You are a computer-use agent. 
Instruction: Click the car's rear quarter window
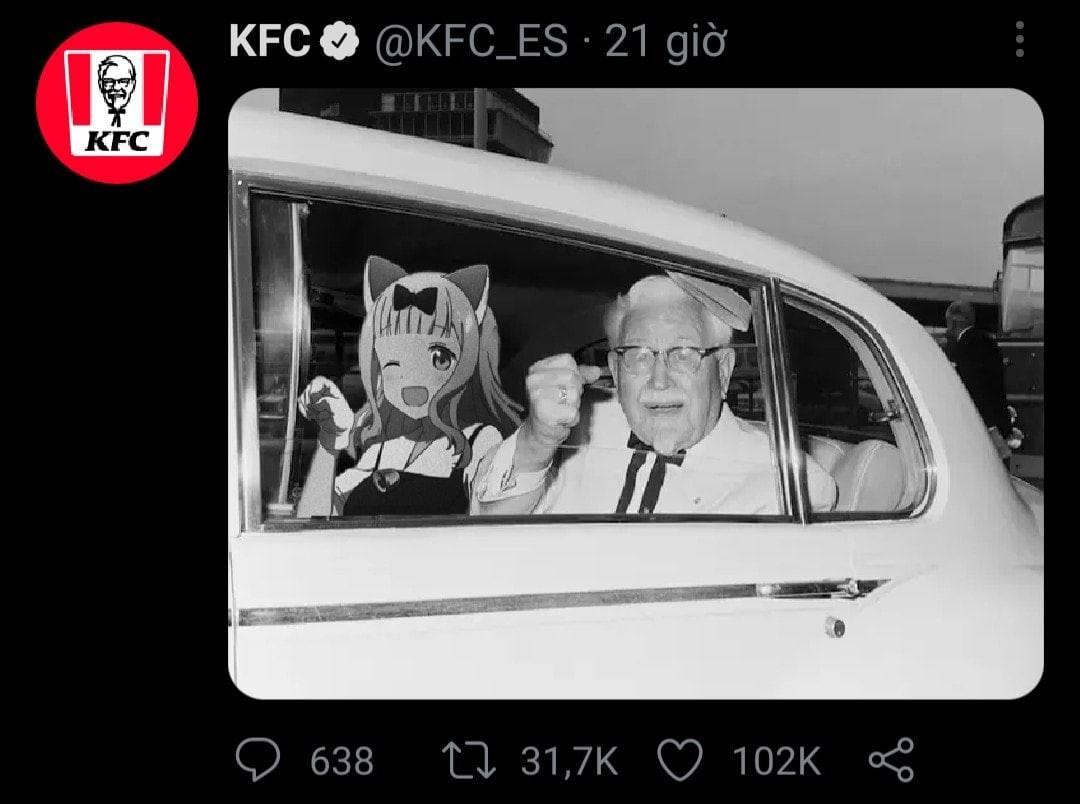click(x=854, y=406)
